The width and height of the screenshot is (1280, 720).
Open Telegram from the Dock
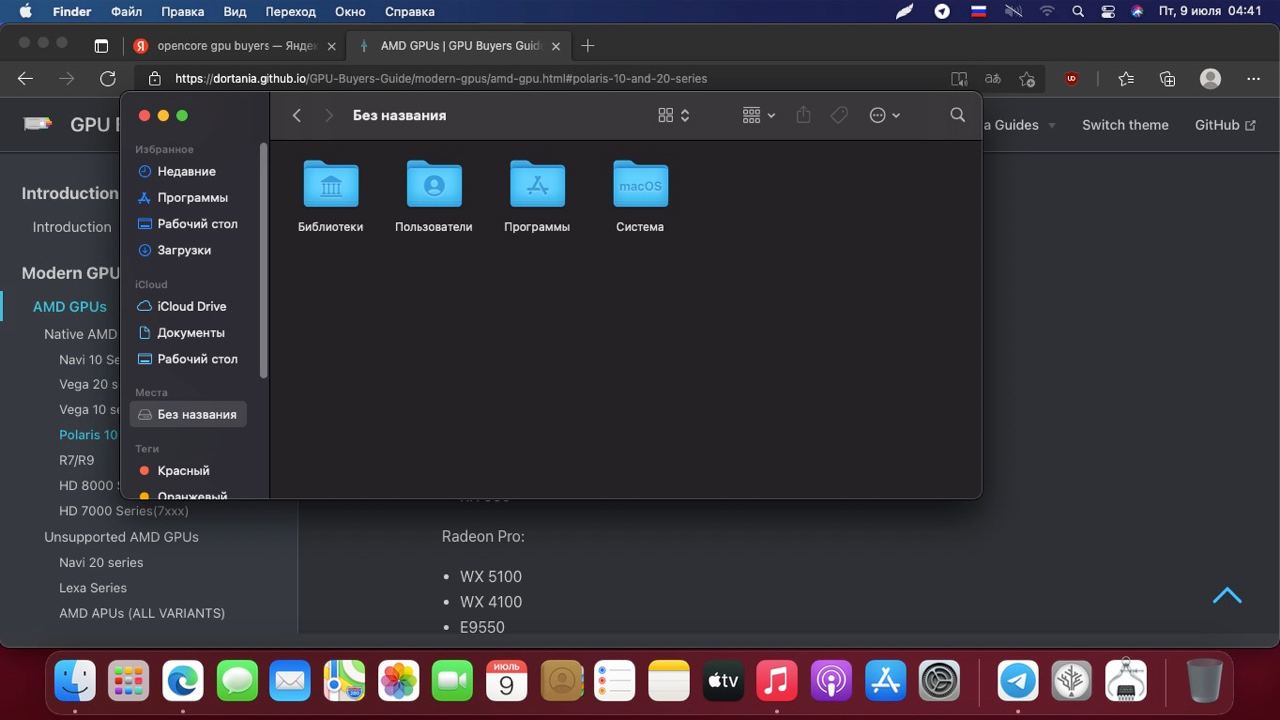(1018, 681)
